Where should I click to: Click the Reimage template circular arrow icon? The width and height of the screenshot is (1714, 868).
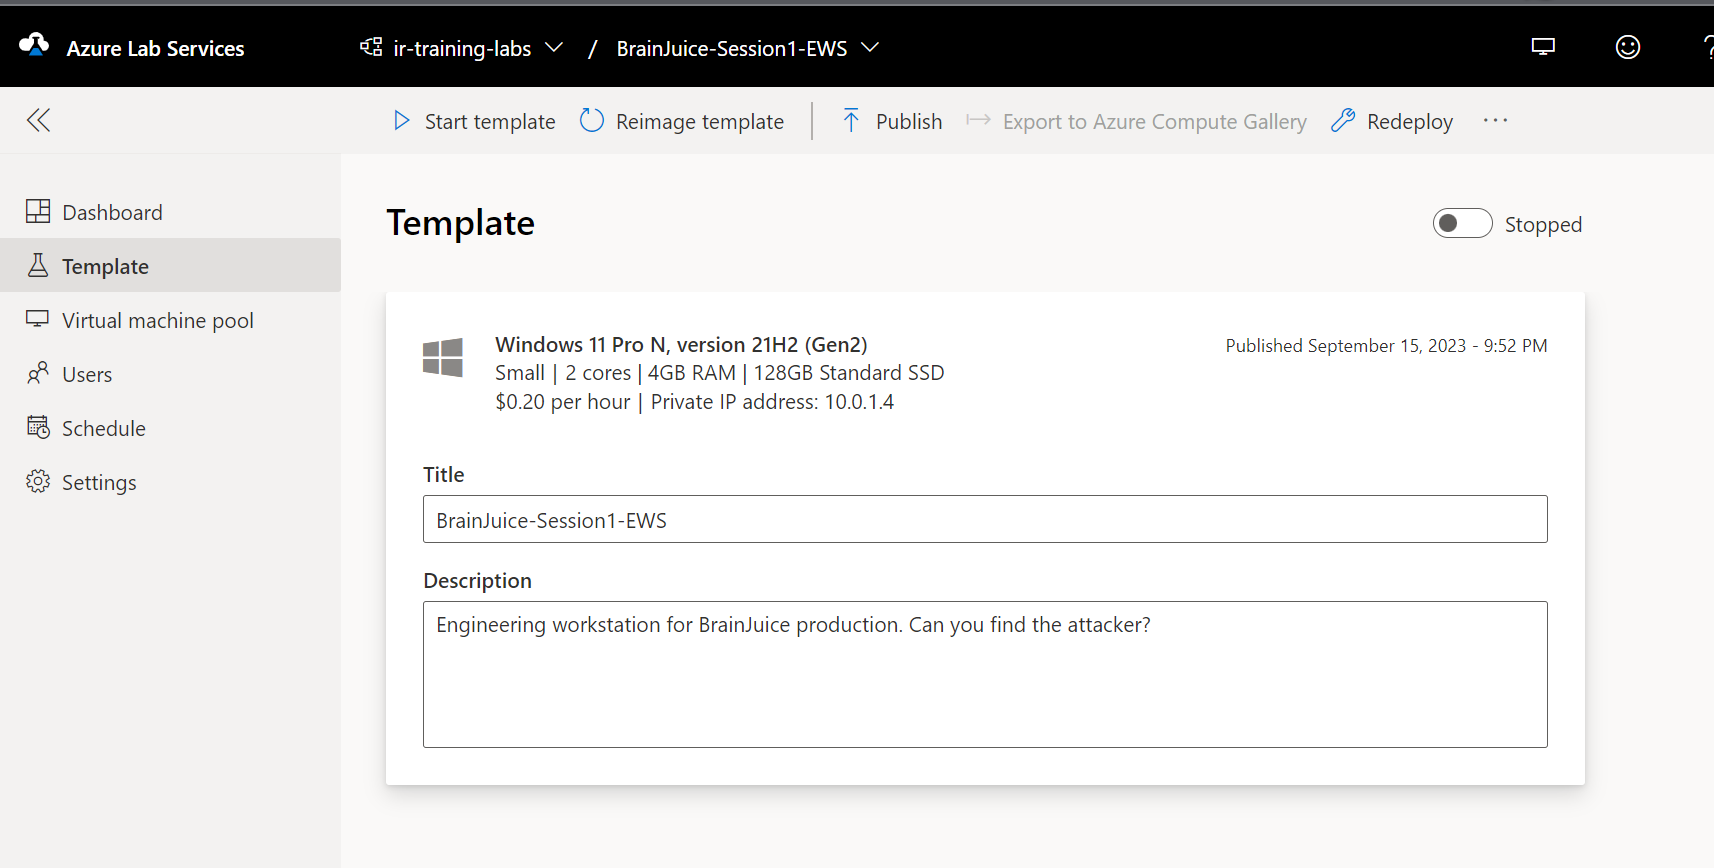tap(592, 121)
